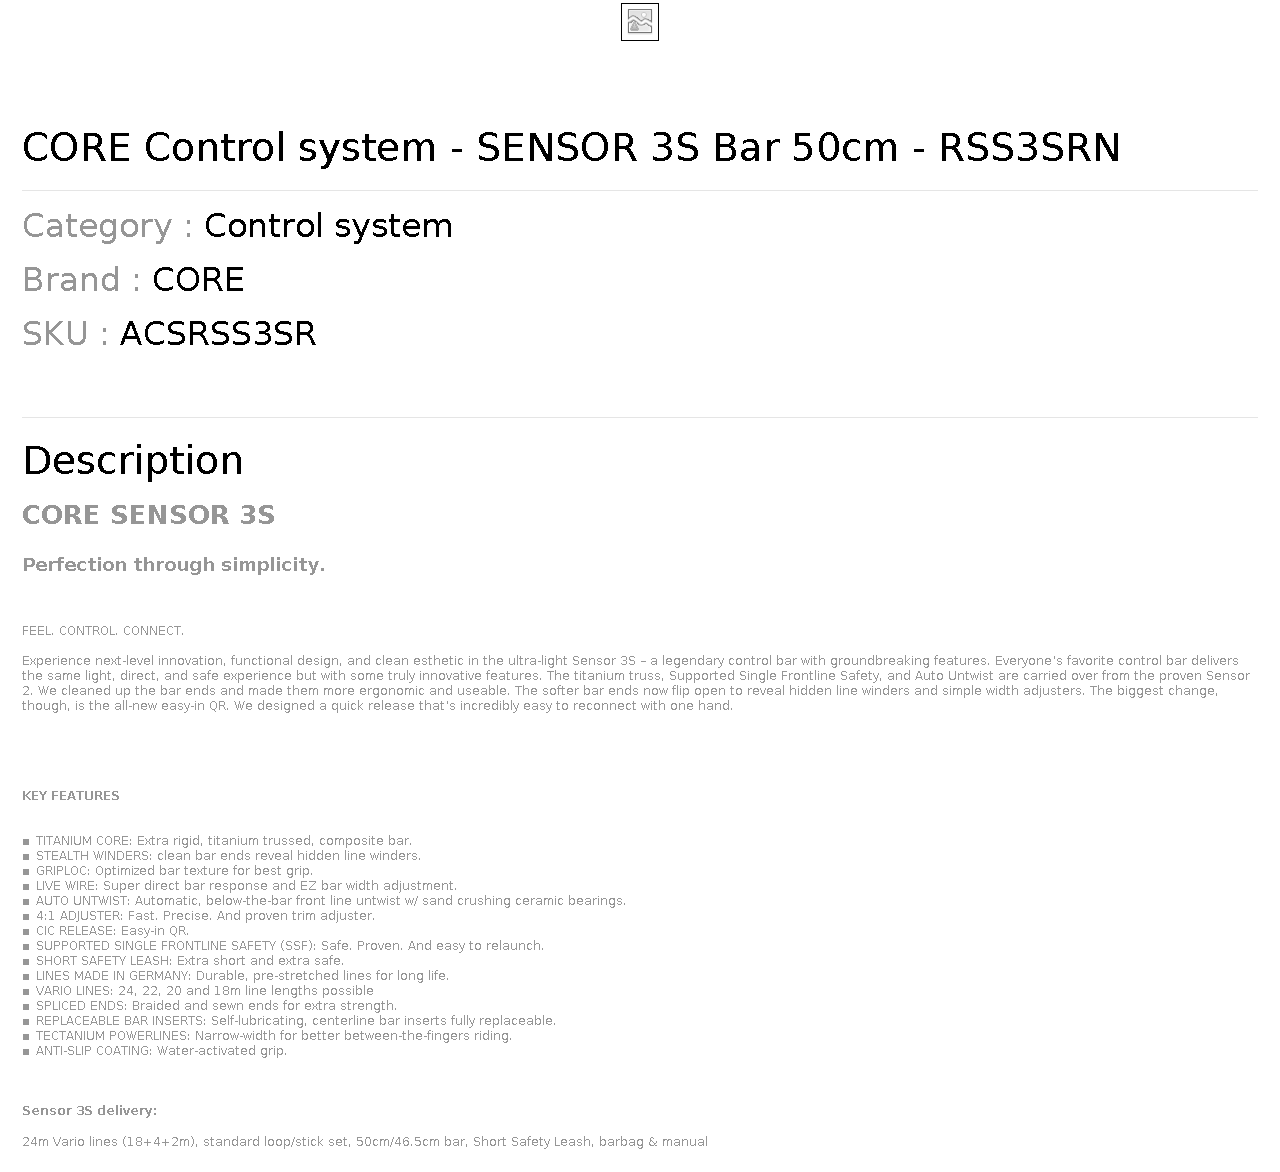Click the ANTI-SLIP COATING feature line
This screenshot has width=1280, height=1172.
[x=154, y=1051]
